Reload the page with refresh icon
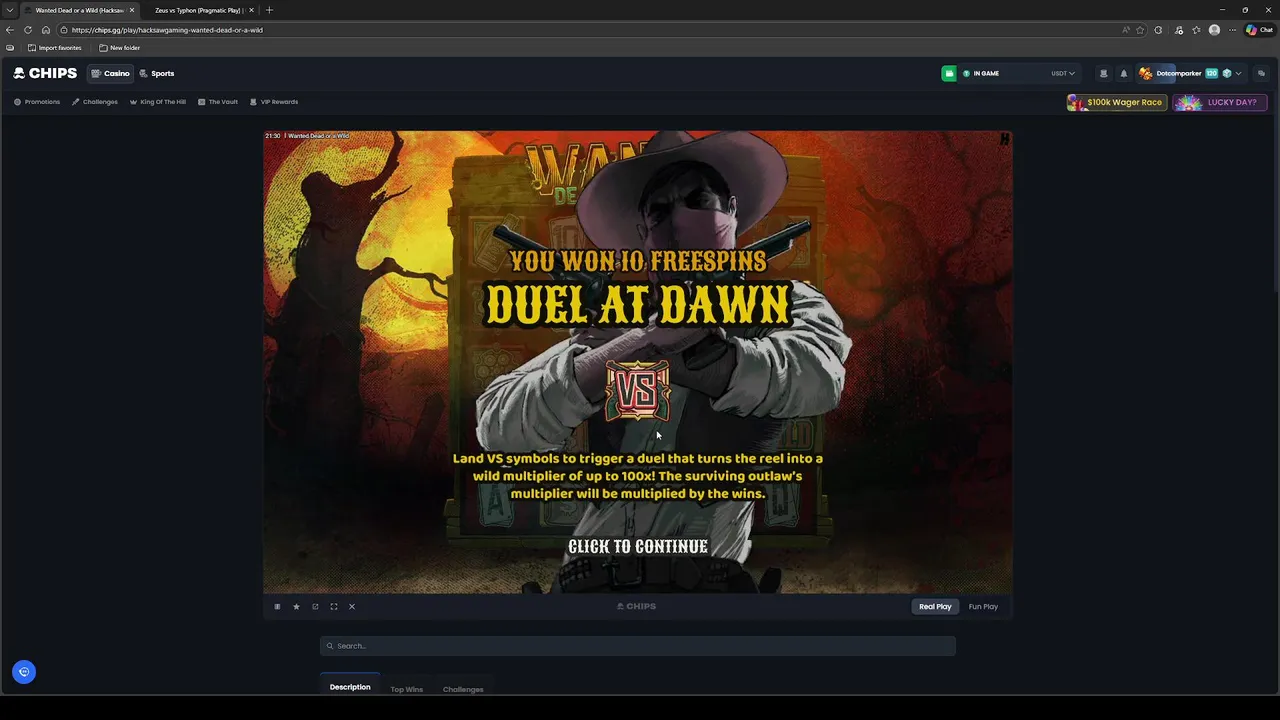Viewport: 1280px width, 720px height. (x=28, y=30)
